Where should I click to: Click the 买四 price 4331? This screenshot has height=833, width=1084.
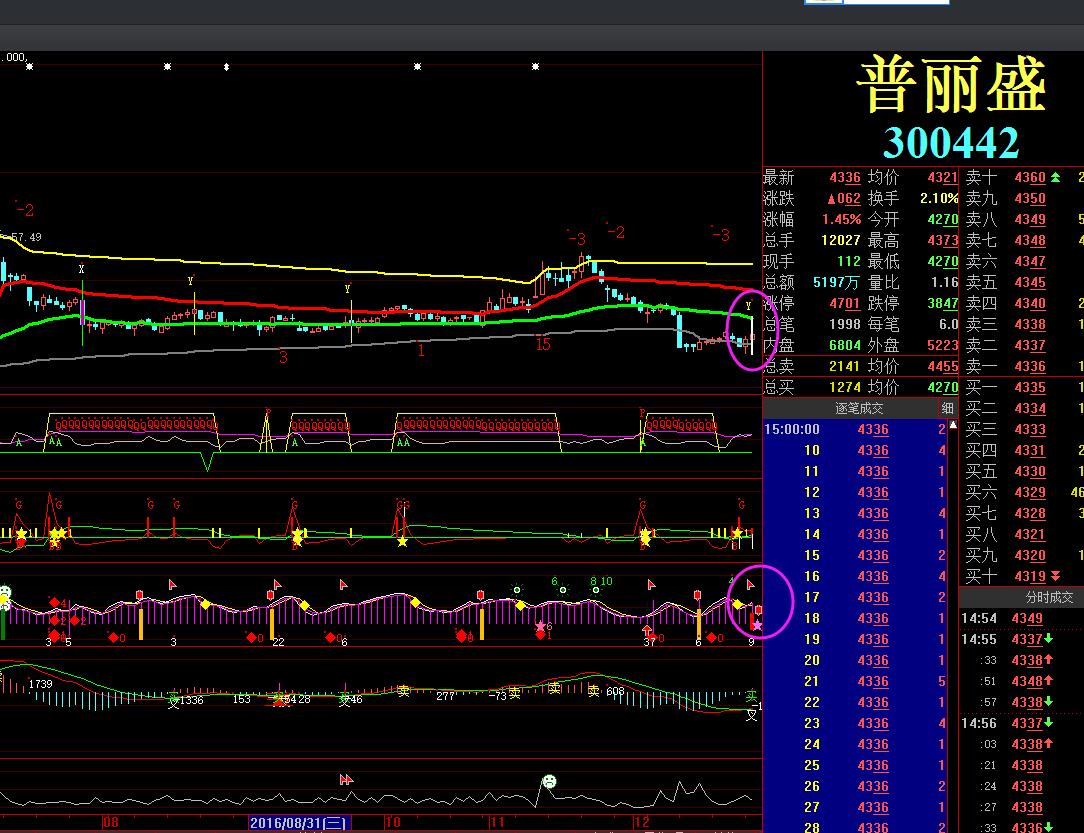[1030, 450]
